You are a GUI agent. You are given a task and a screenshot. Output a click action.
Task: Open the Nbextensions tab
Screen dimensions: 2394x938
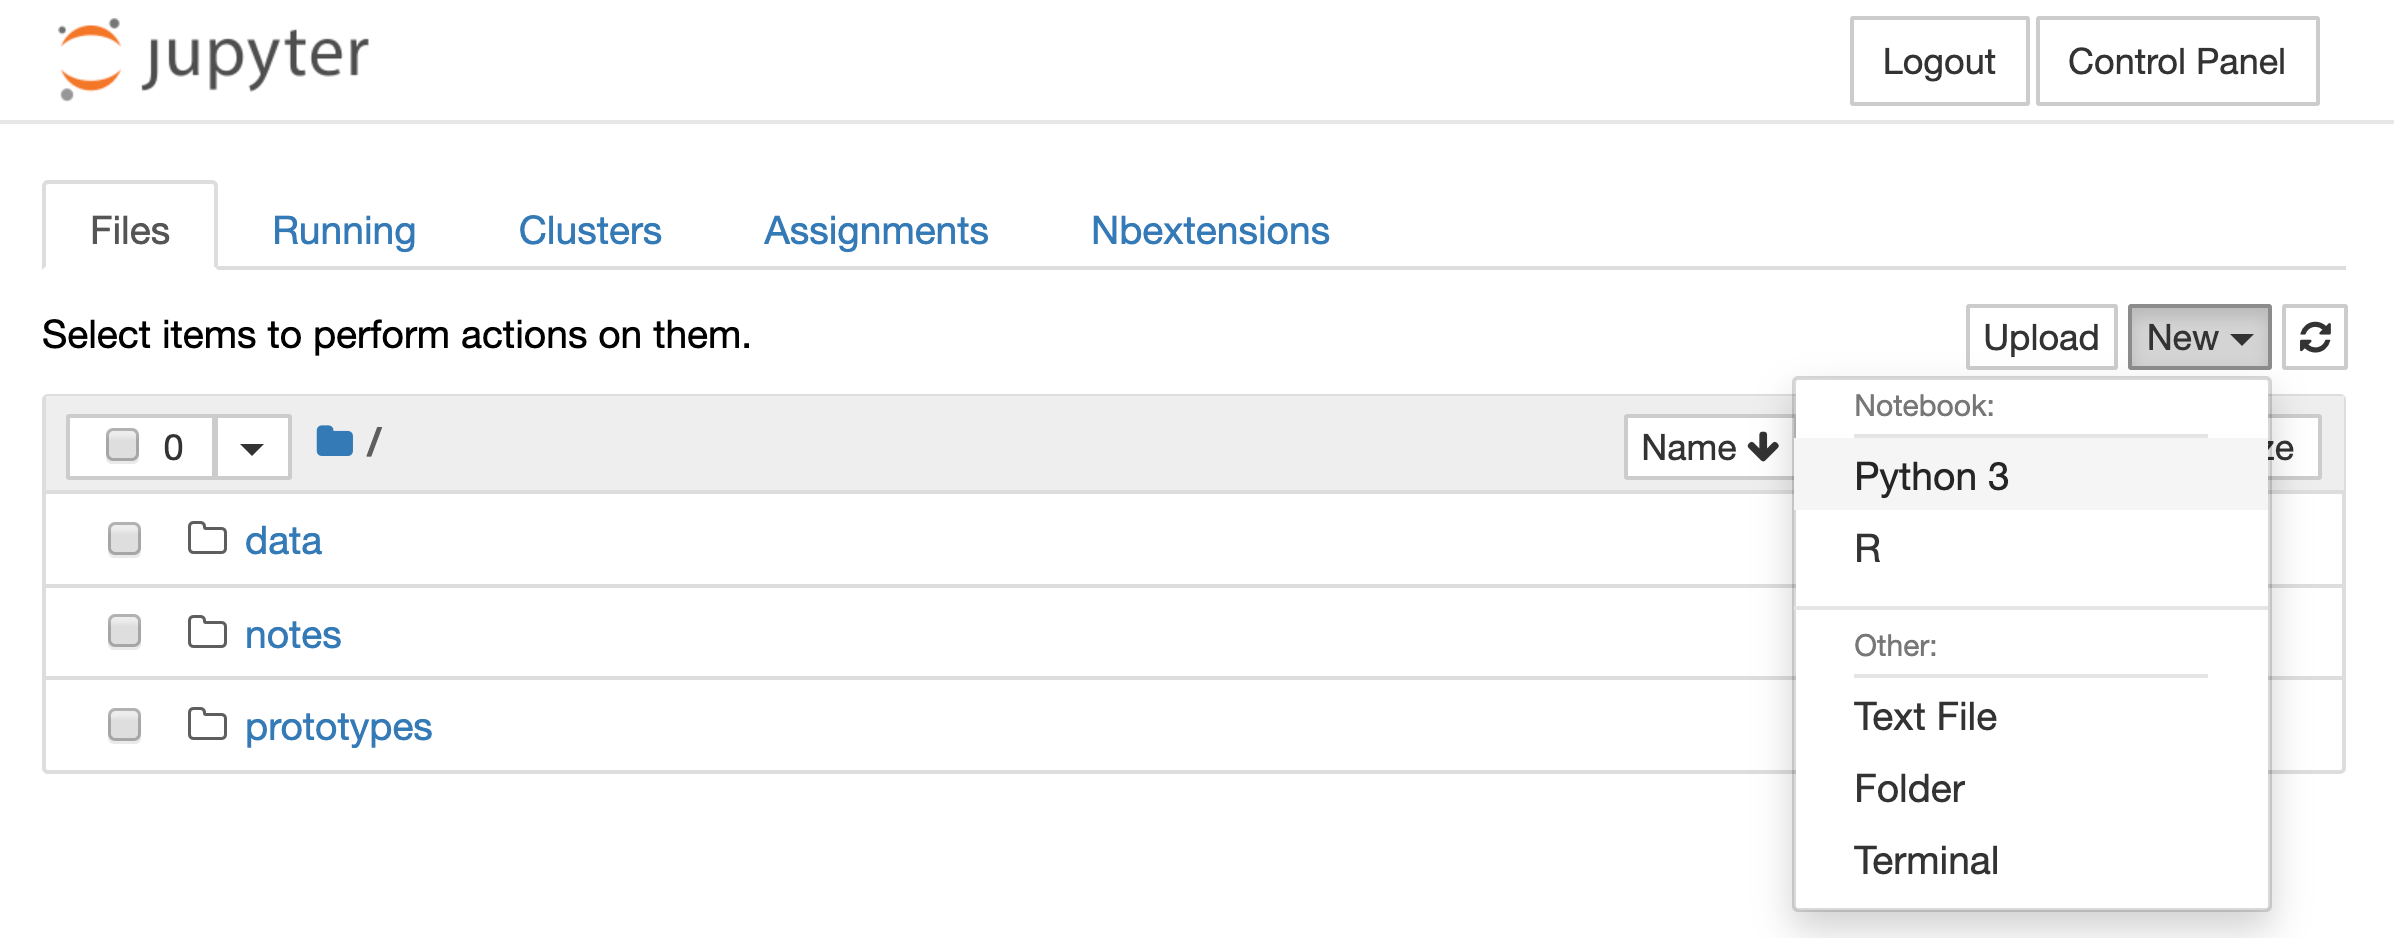[1210, 231]
